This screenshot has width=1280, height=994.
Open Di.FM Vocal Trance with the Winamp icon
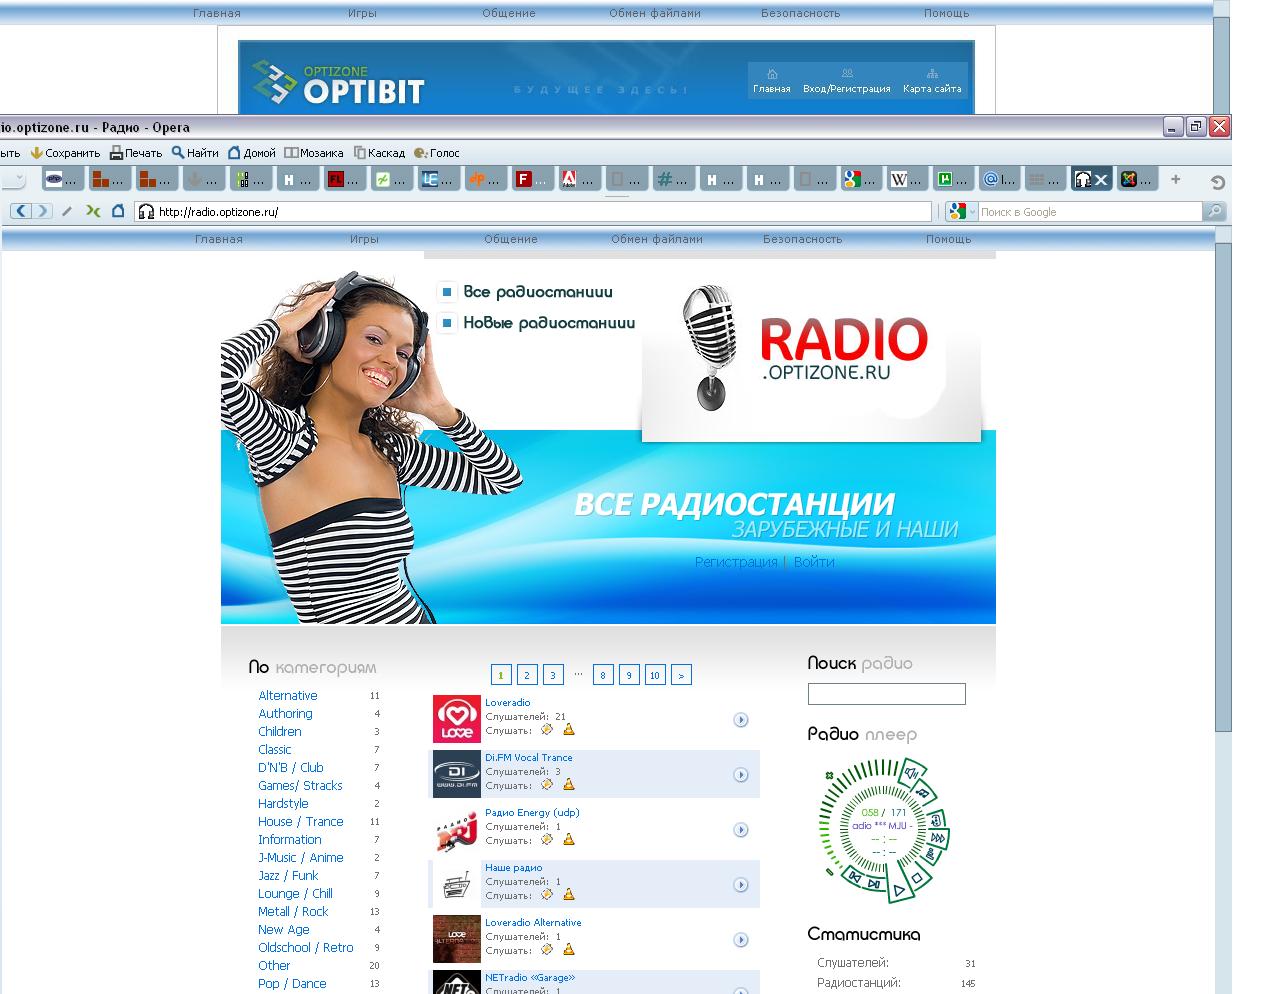point(547,785)
